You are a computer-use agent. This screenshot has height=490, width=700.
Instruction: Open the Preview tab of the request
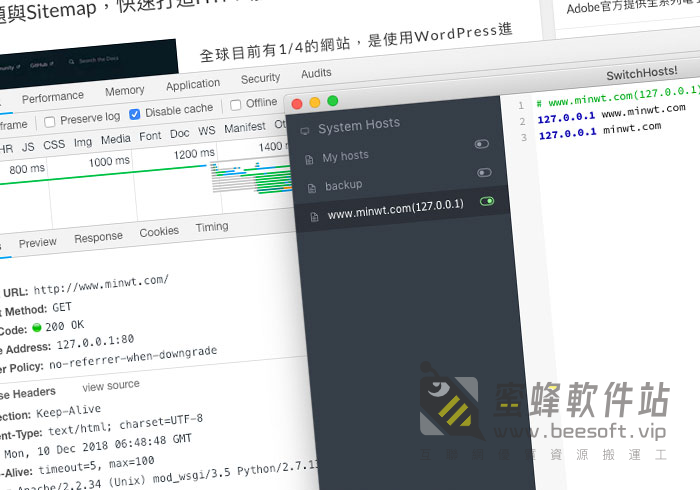coord(38,242)
